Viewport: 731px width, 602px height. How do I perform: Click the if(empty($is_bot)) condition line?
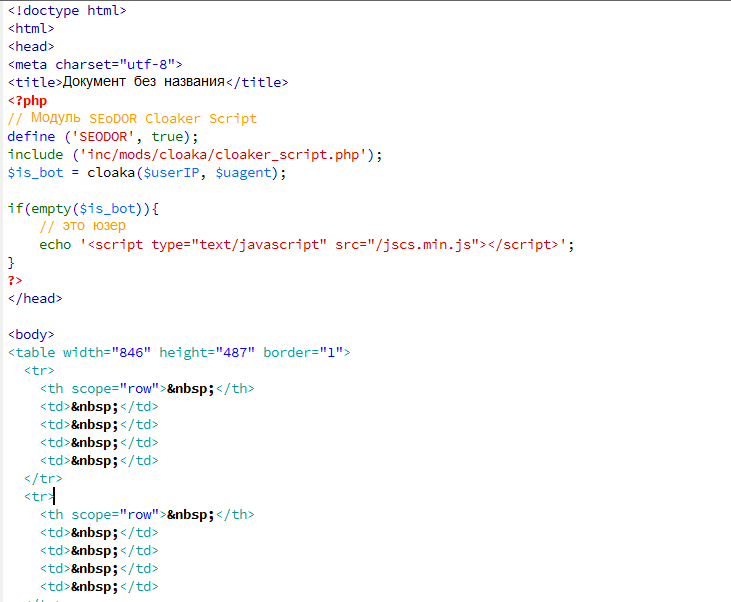[83, 209]
